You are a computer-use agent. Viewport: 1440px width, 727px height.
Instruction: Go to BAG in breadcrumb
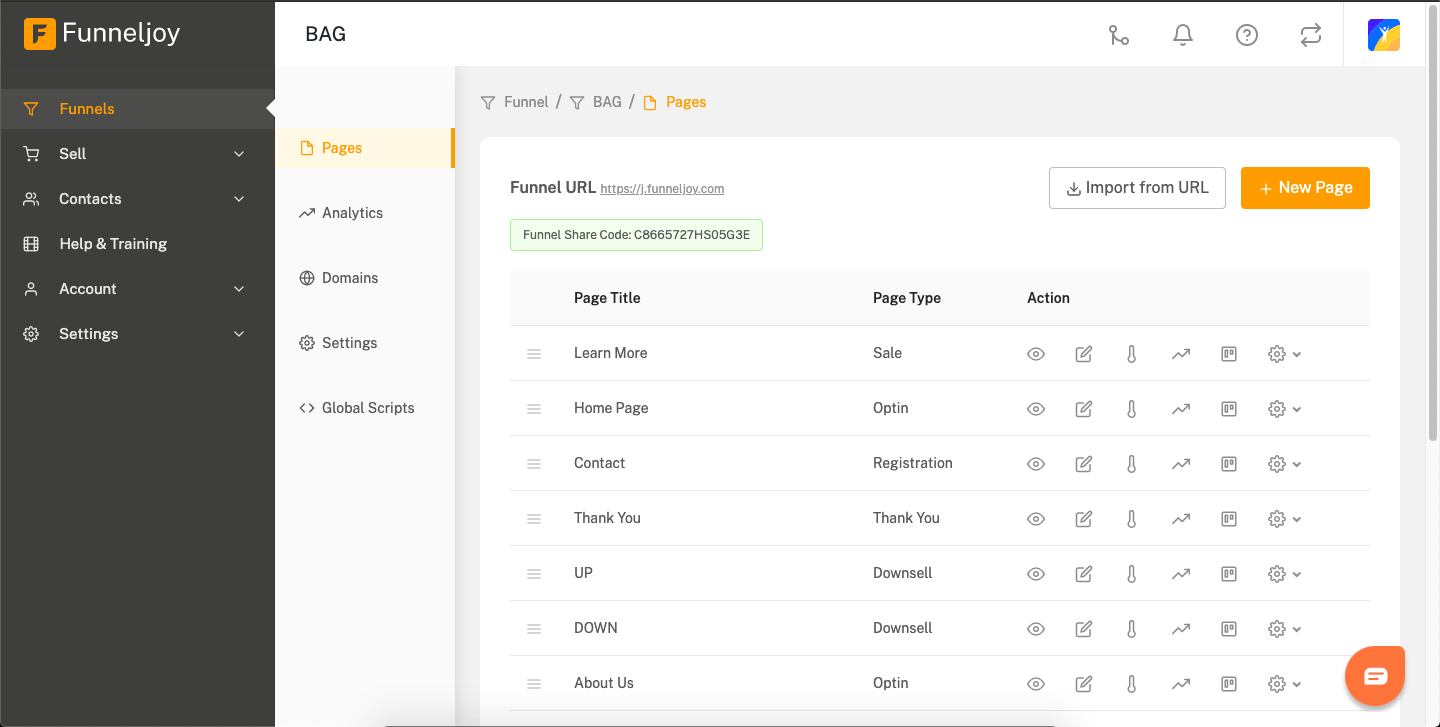pyautogui.click(x=596, y=102)
